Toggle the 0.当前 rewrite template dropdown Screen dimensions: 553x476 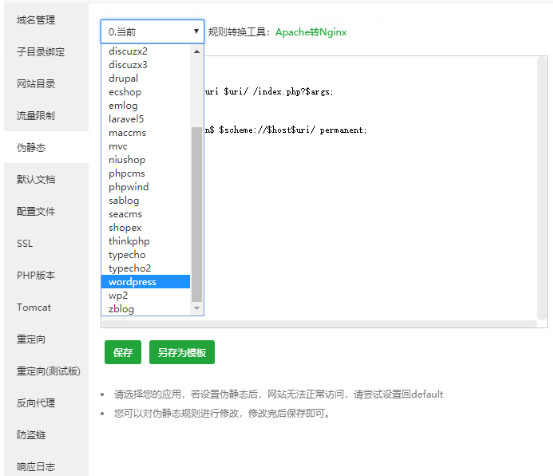tap(152, 32)
